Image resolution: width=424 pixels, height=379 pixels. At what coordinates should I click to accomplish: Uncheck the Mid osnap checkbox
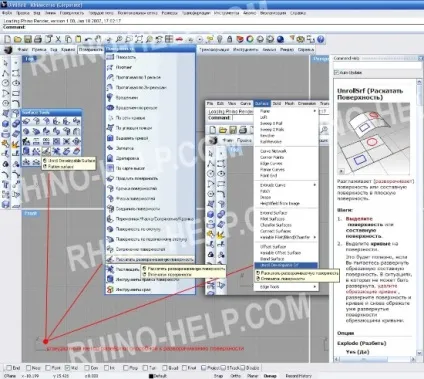[x=67, y=368]
